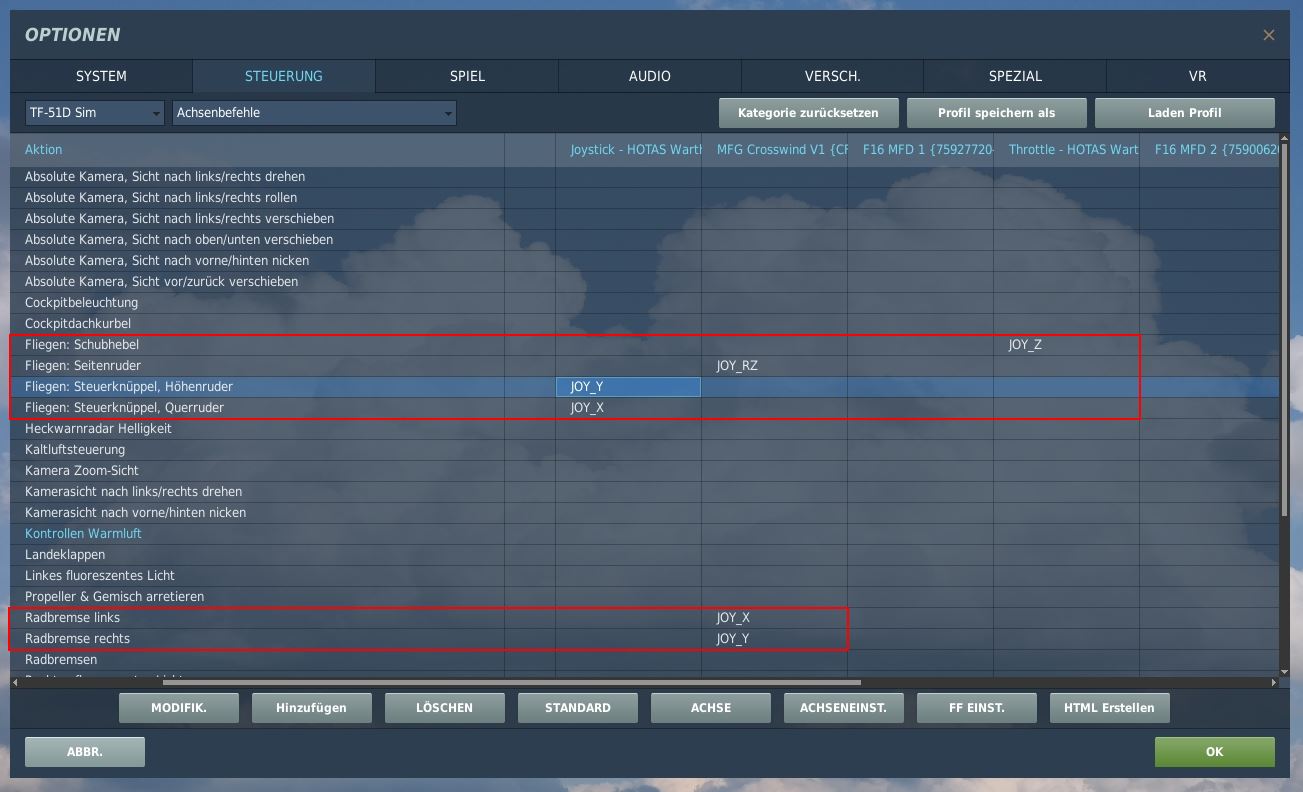This screenshot has height=792, width=1303.
Task: Select JOY_Y cell for Höhenruder
Action: [628, 387]
